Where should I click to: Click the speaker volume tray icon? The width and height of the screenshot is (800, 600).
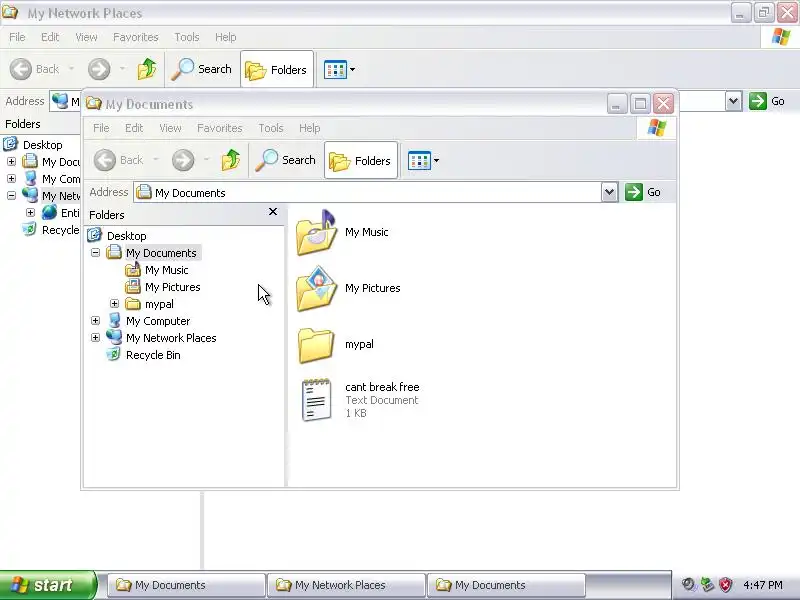689,585
